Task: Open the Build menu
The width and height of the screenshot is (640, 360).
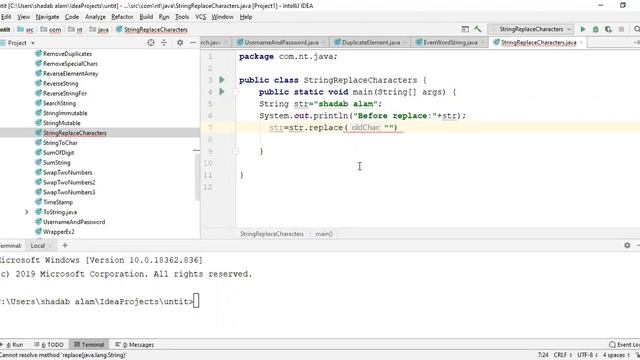Action: [146, 17]
